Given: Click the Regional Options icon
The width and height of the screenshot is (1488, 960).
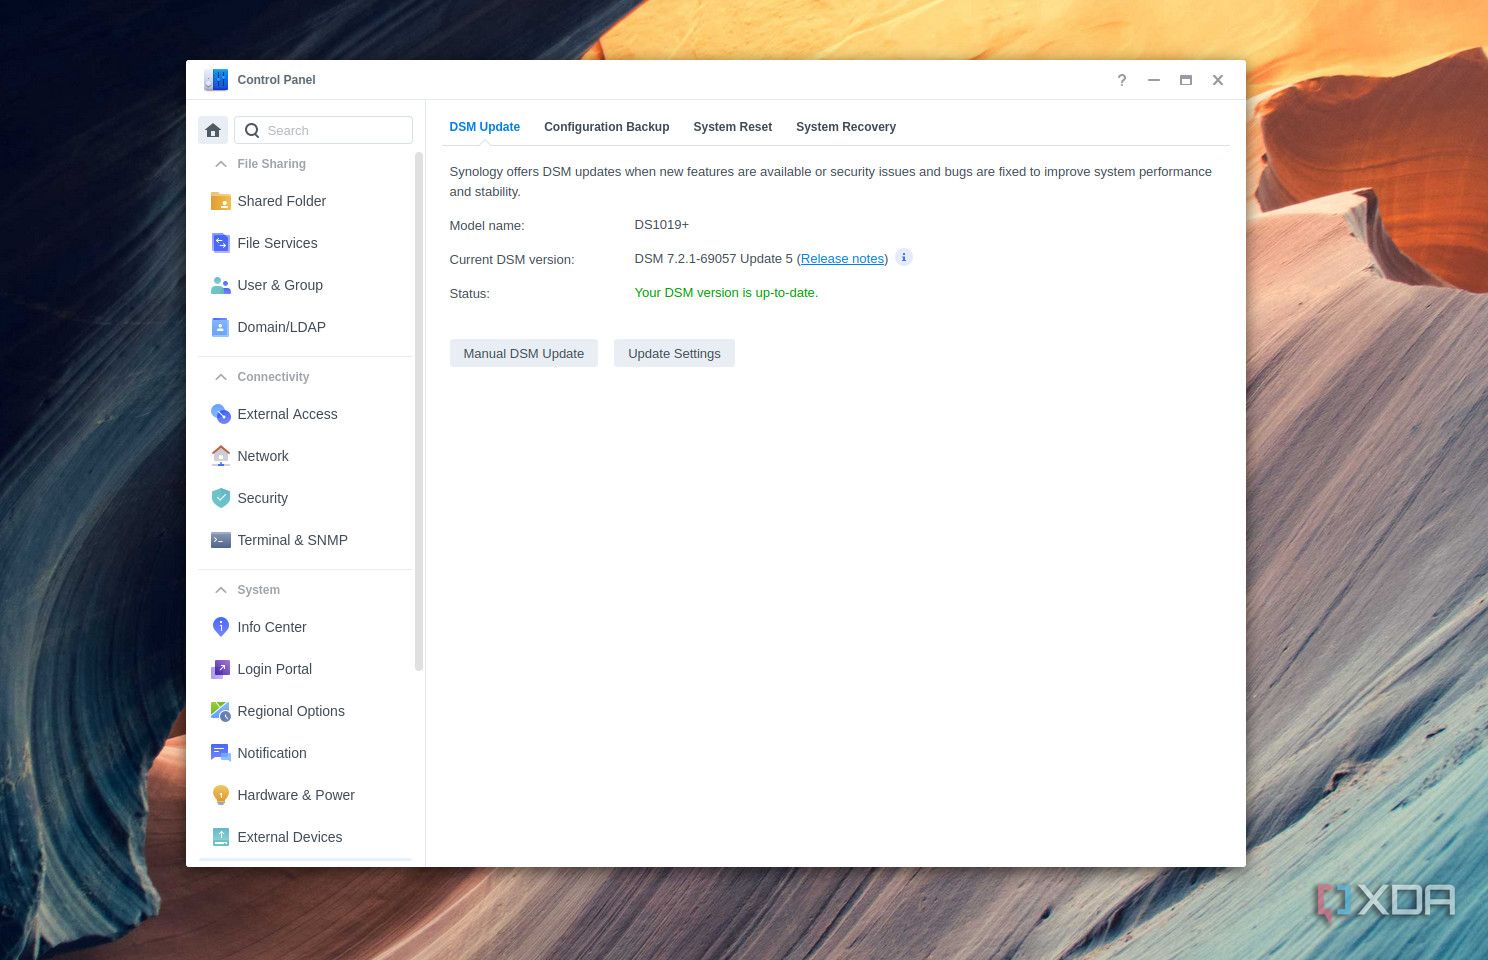Looking at the screenshot, I should click(221, 711).
